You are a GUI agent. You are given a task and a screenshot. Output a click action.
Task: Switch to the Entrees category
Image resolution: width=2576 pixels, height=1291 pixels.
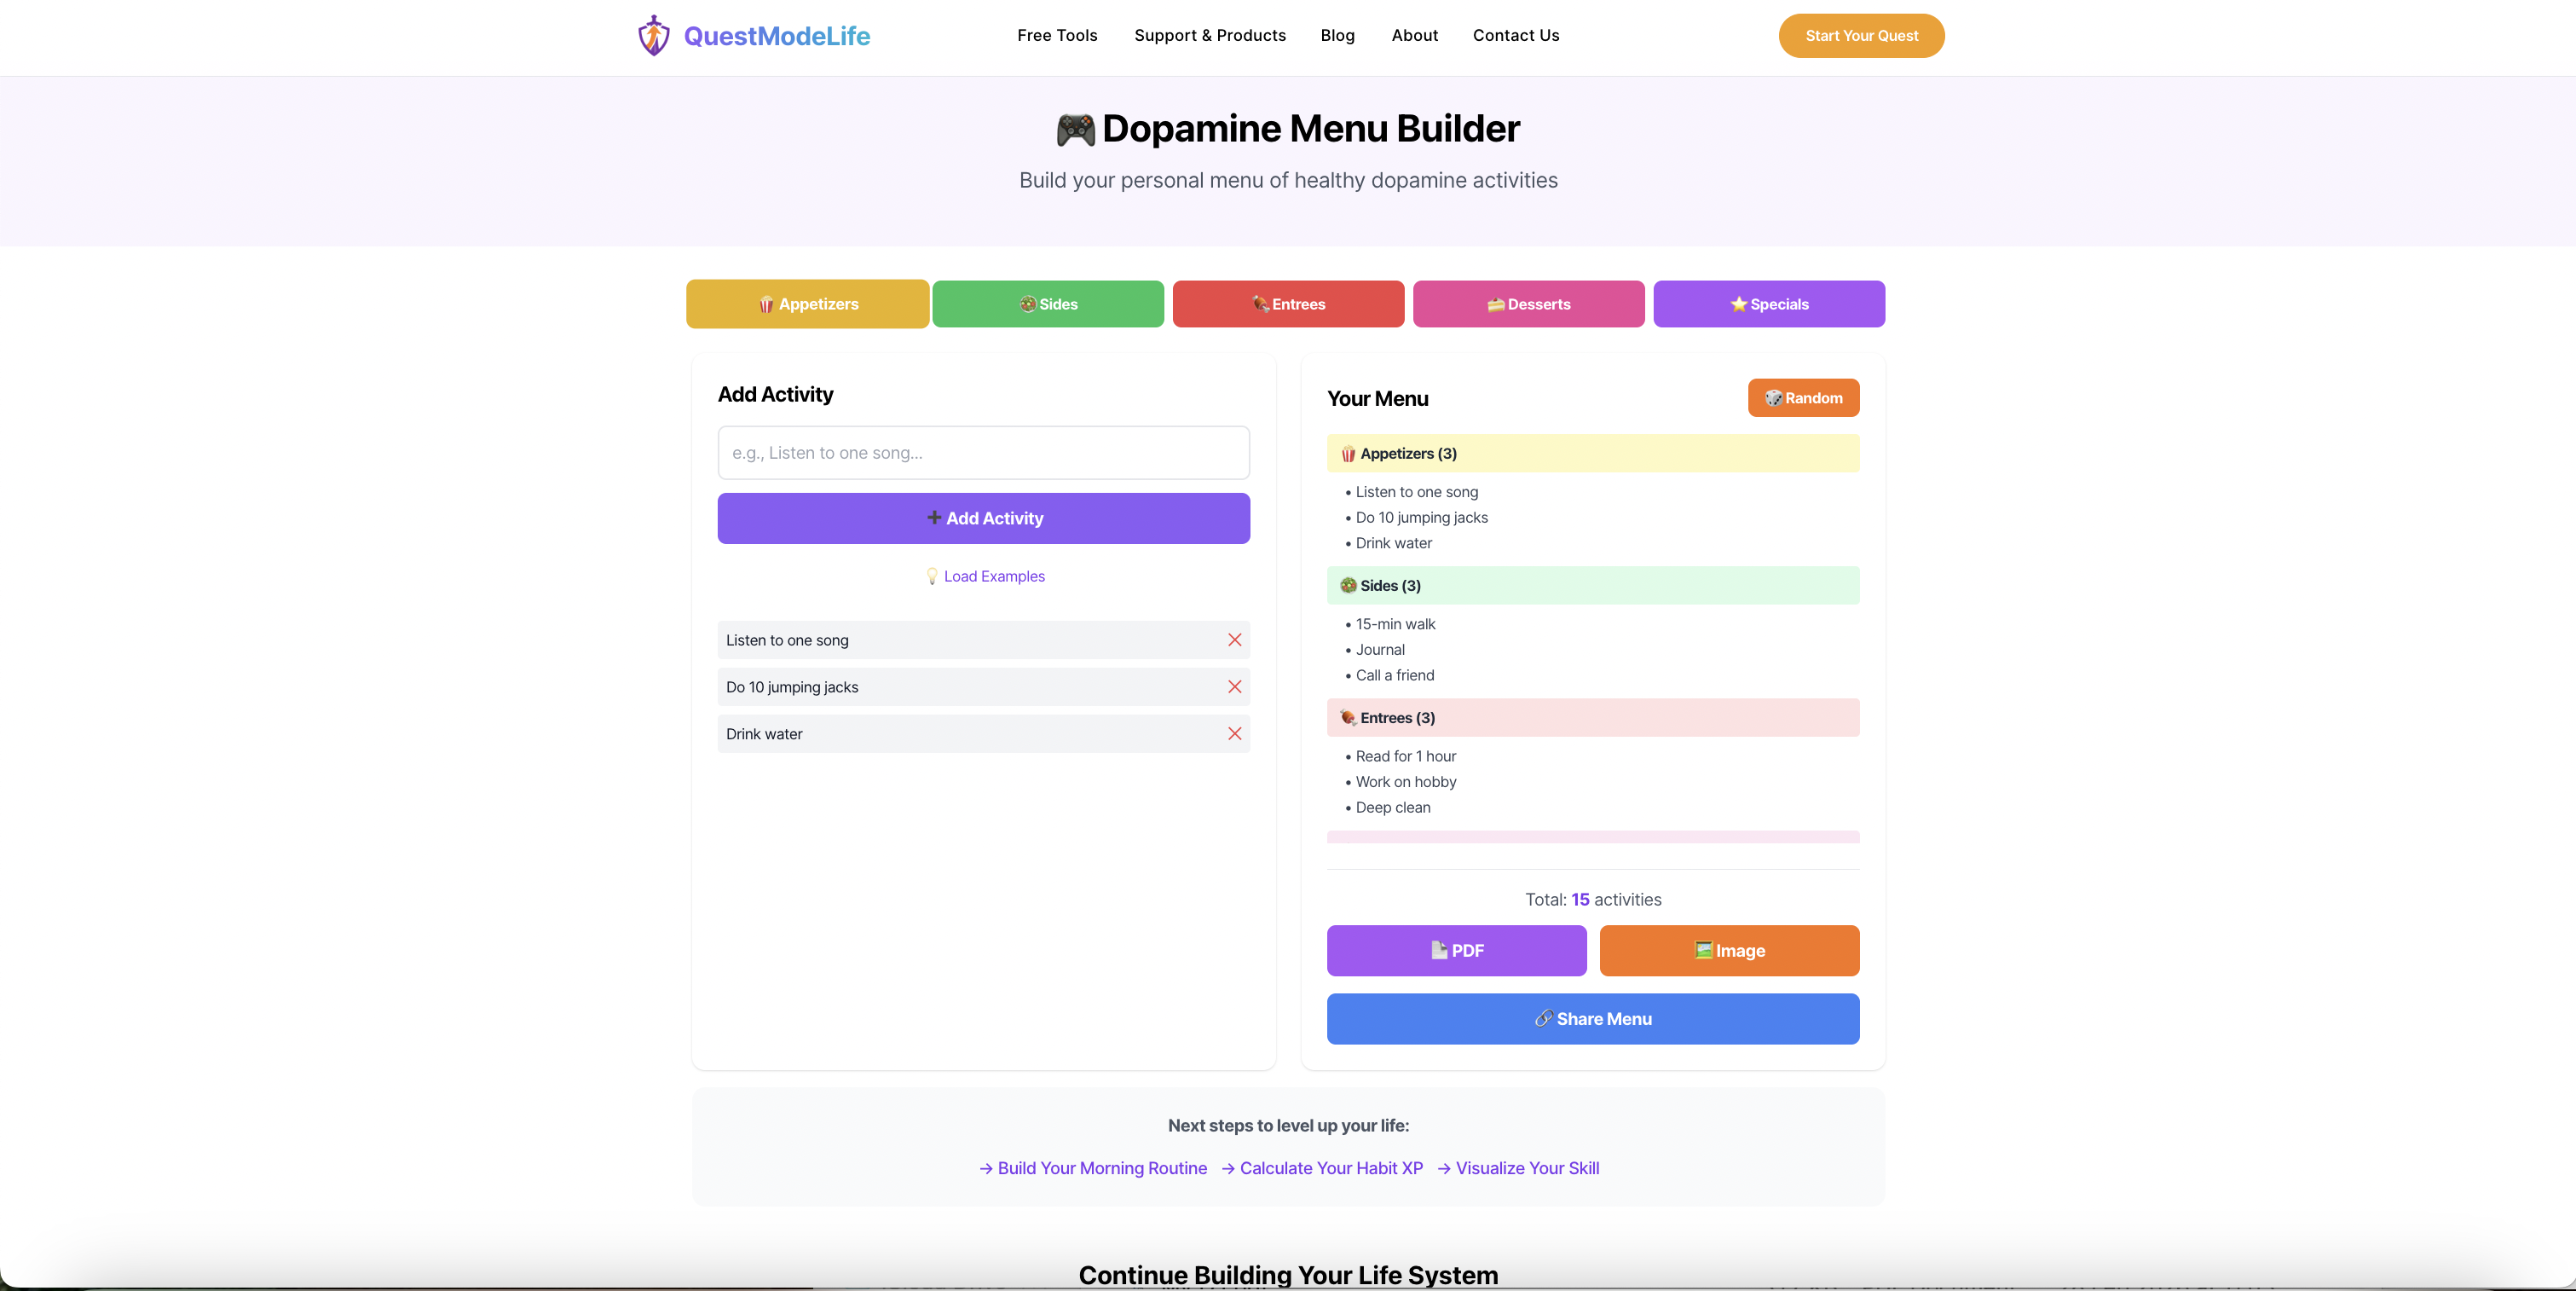coord(1287,304)
